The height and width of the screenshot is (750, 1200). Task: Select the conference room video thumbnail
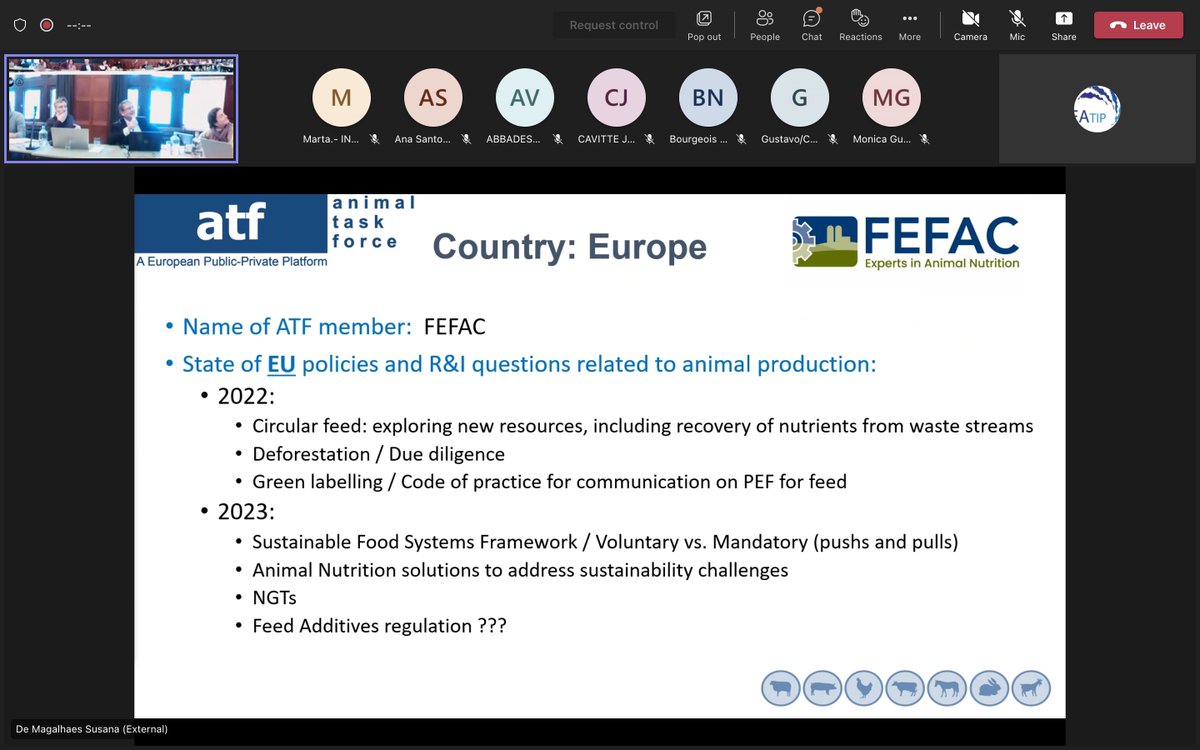click(121, 108)
